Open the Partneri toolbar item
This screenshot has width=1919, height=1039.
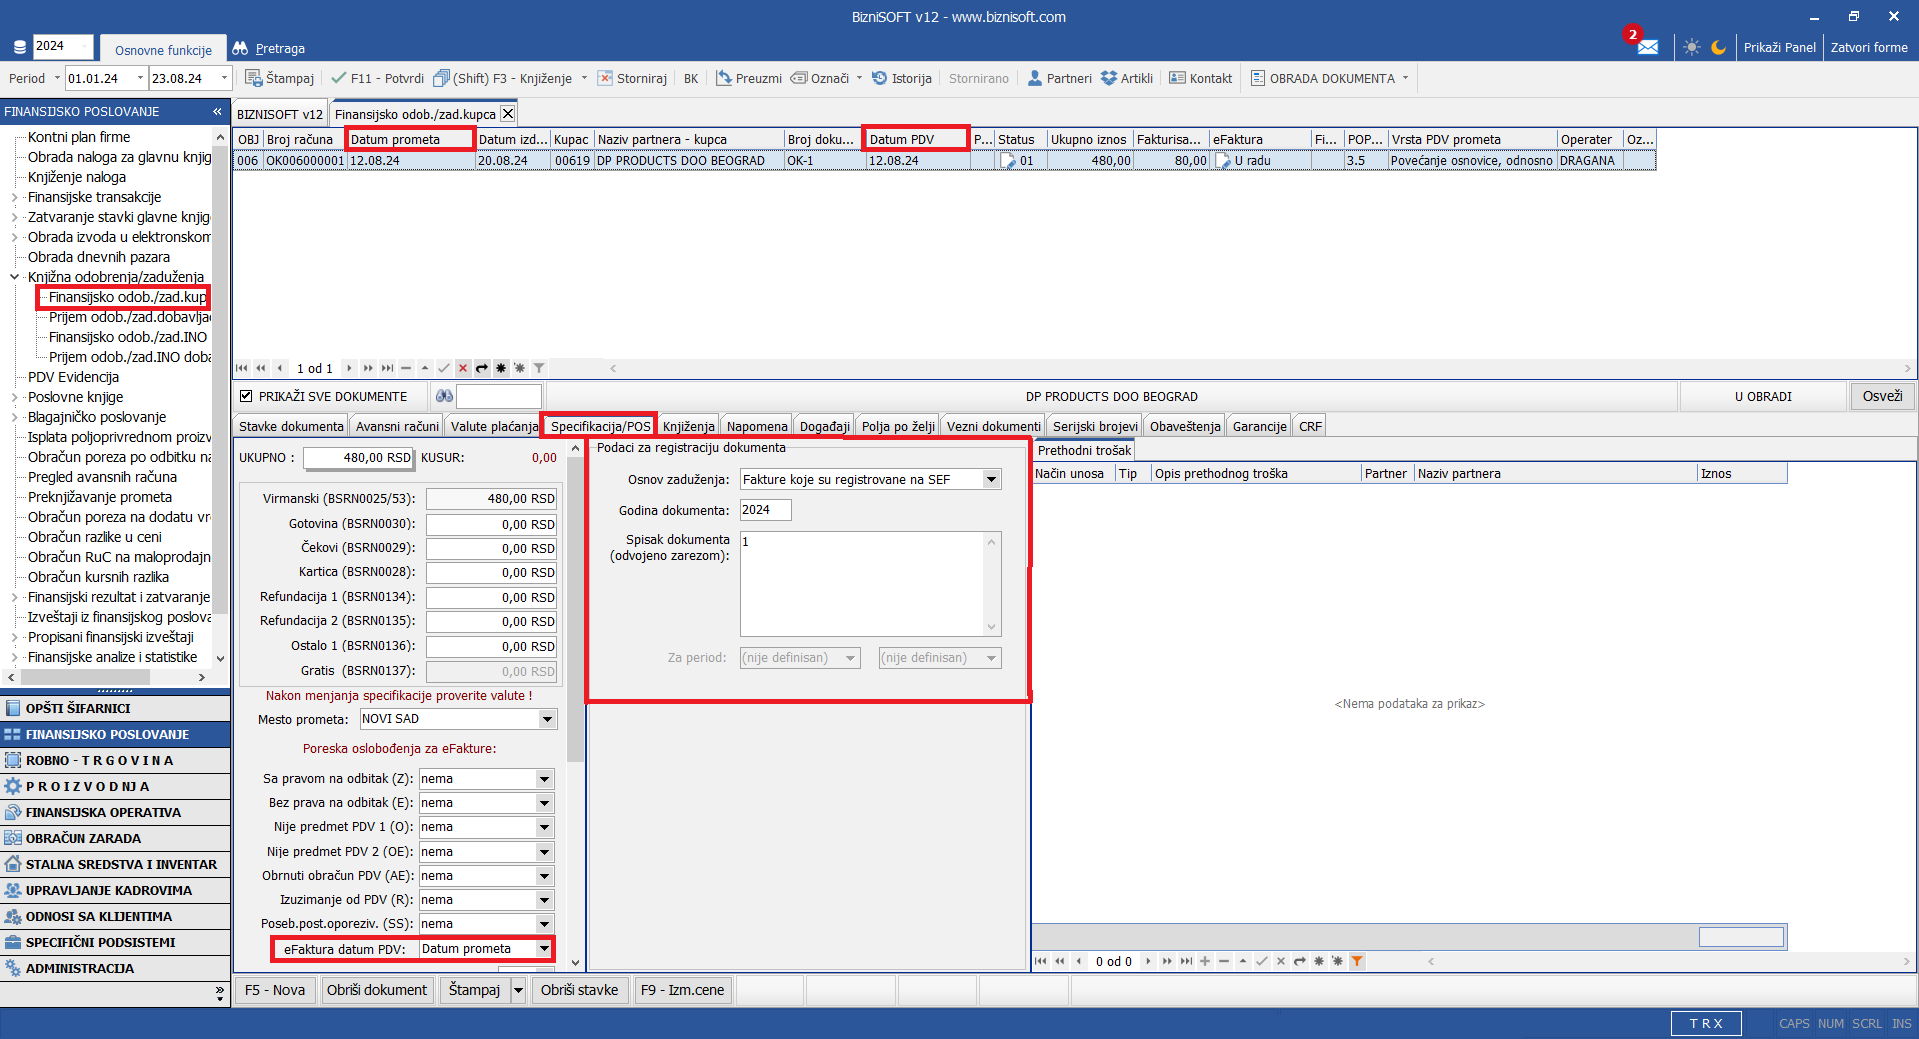(x=1060, y=78)
